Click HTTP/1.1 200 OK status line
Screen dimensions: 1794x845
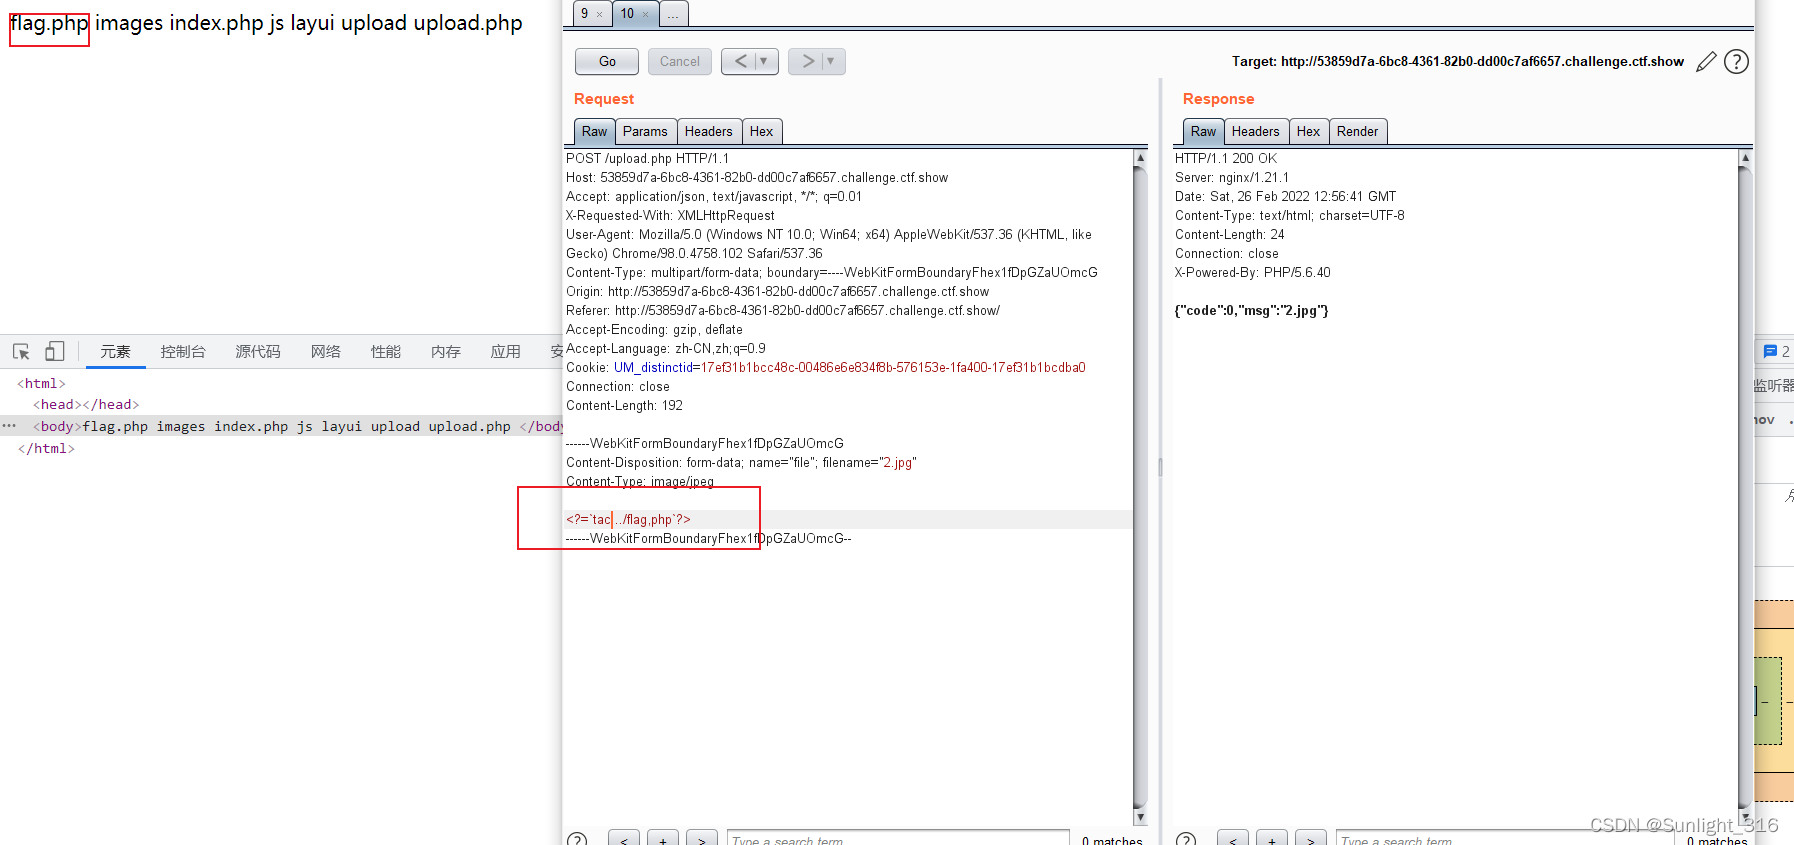click(1226, 158)
